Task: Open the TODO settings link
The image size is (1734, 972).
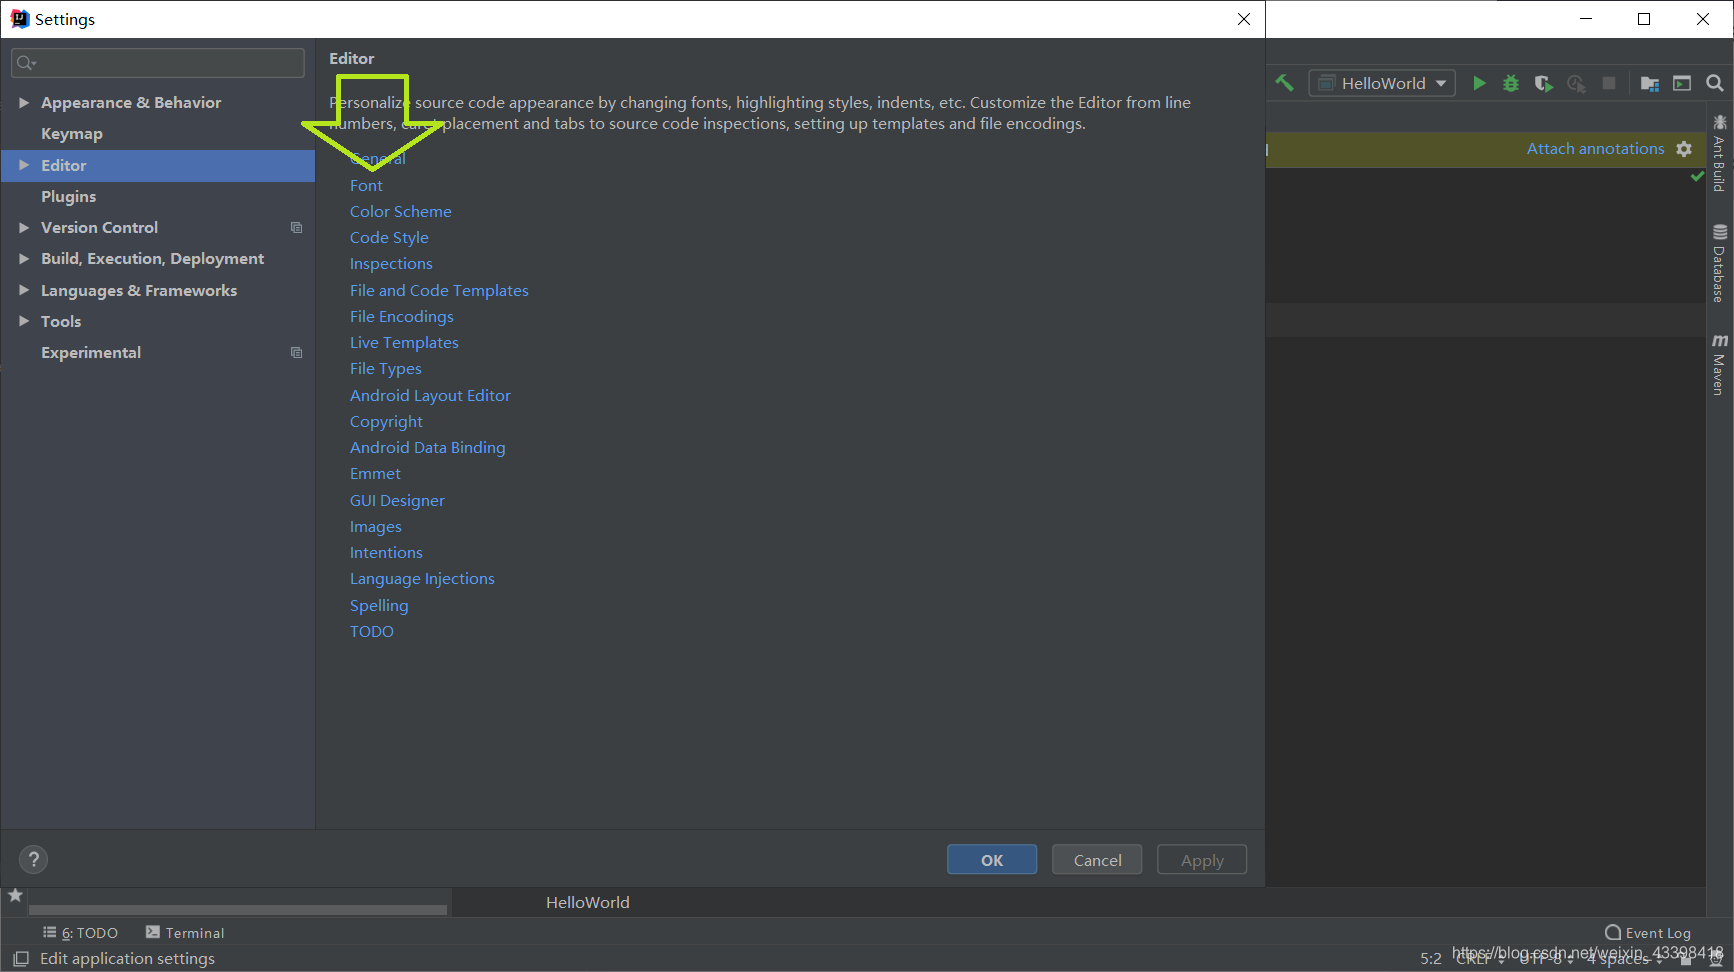Action: 372,632
